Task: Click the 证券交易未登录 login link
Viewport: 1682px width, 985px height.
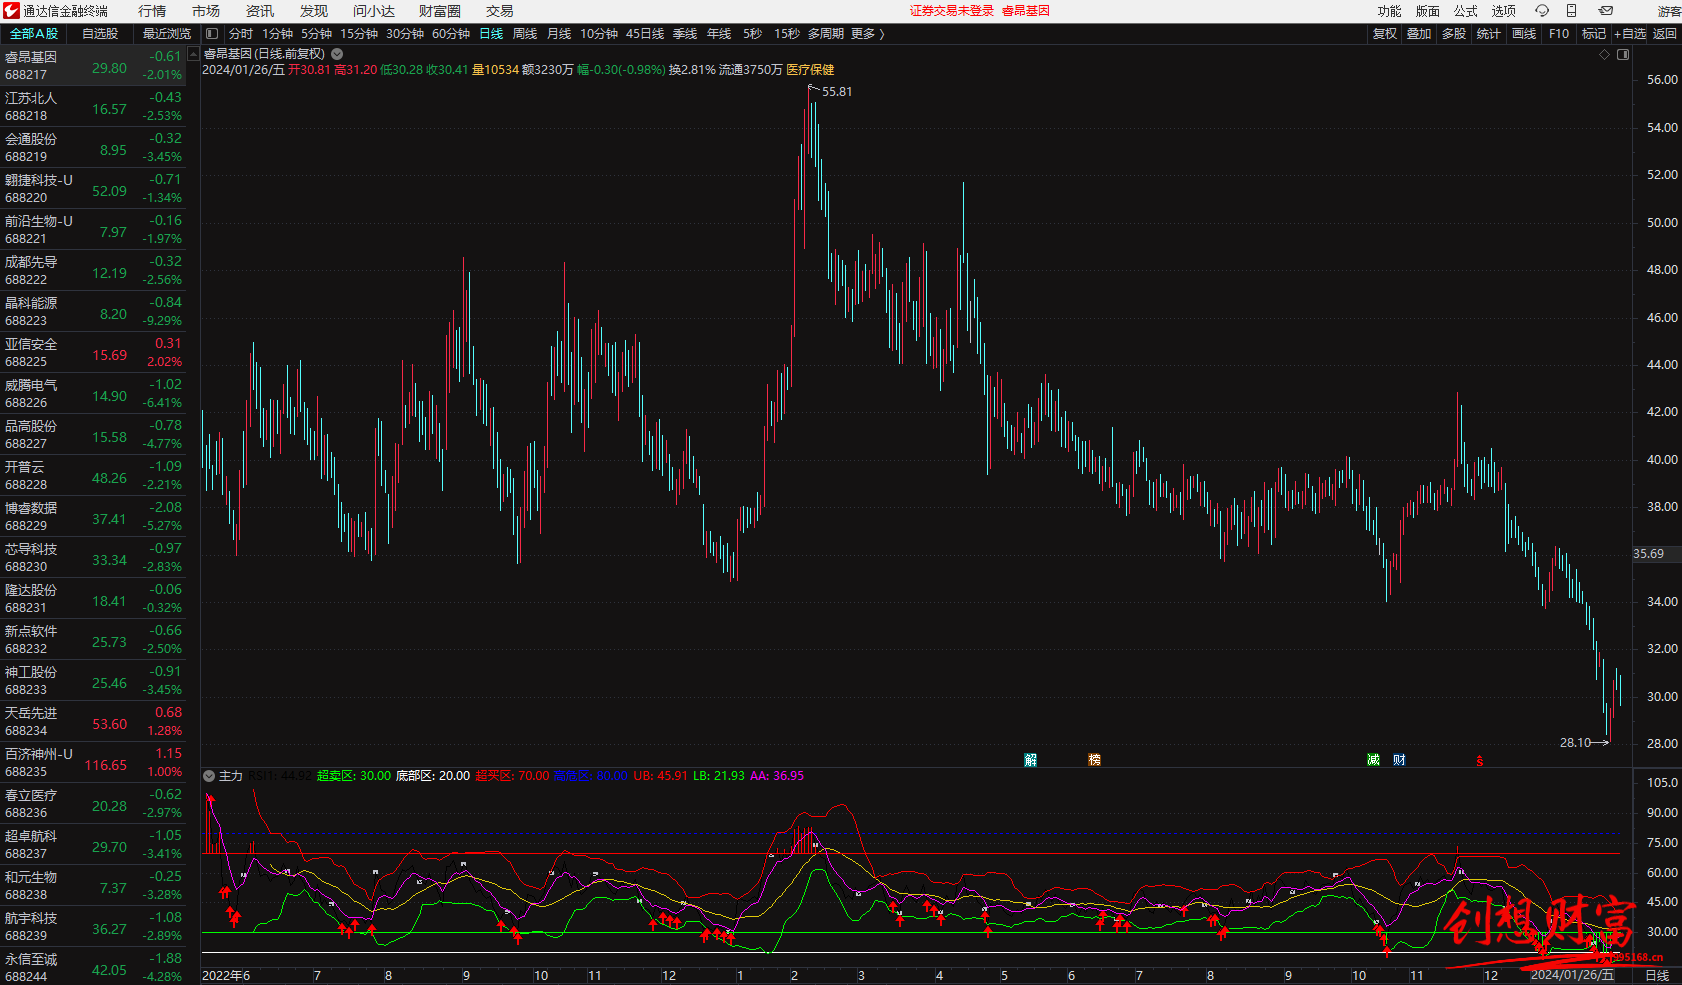Action: (952, 11)
